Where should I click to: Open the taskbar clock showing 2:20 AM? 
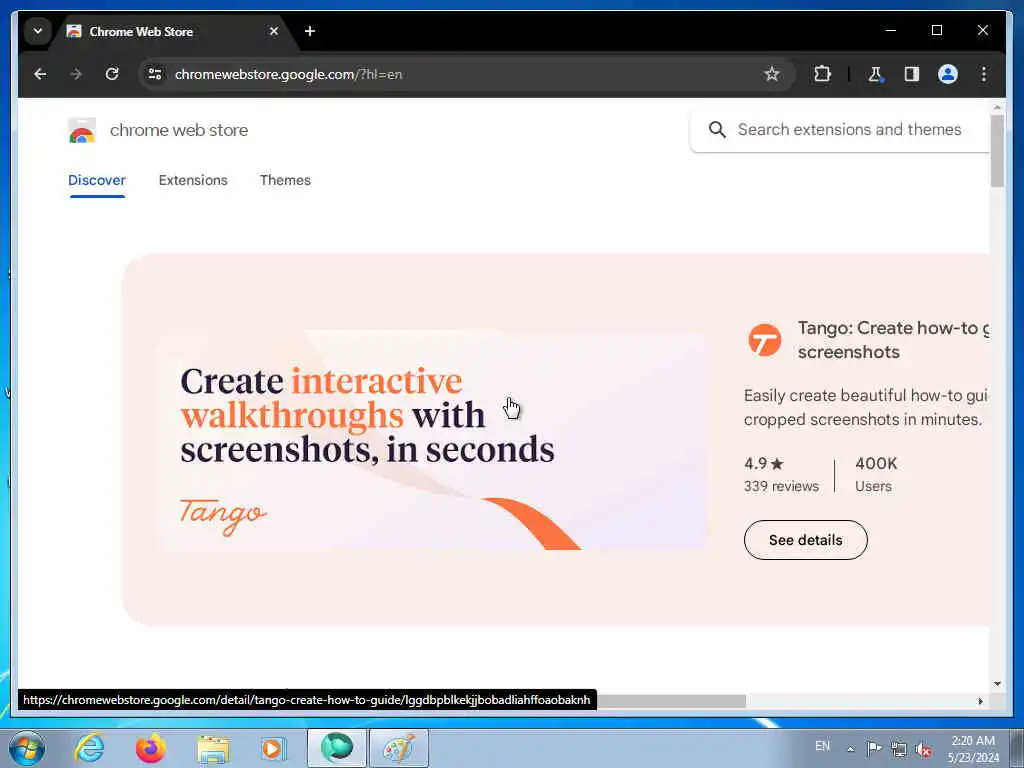[x=973, y=749]
